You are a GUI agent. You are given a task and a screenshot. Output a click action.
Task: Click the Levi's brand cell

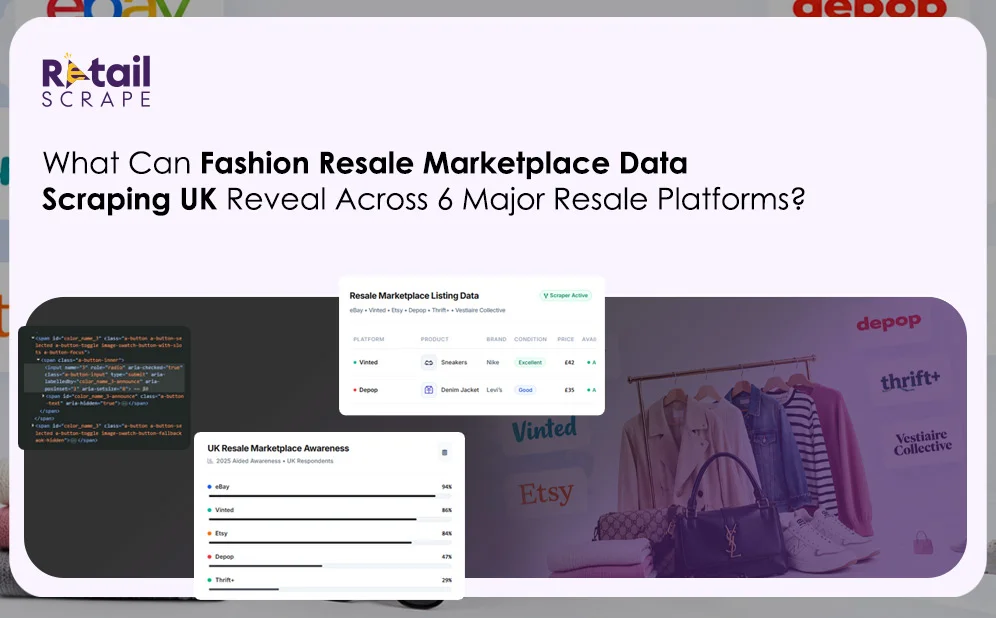pos(494,390)
